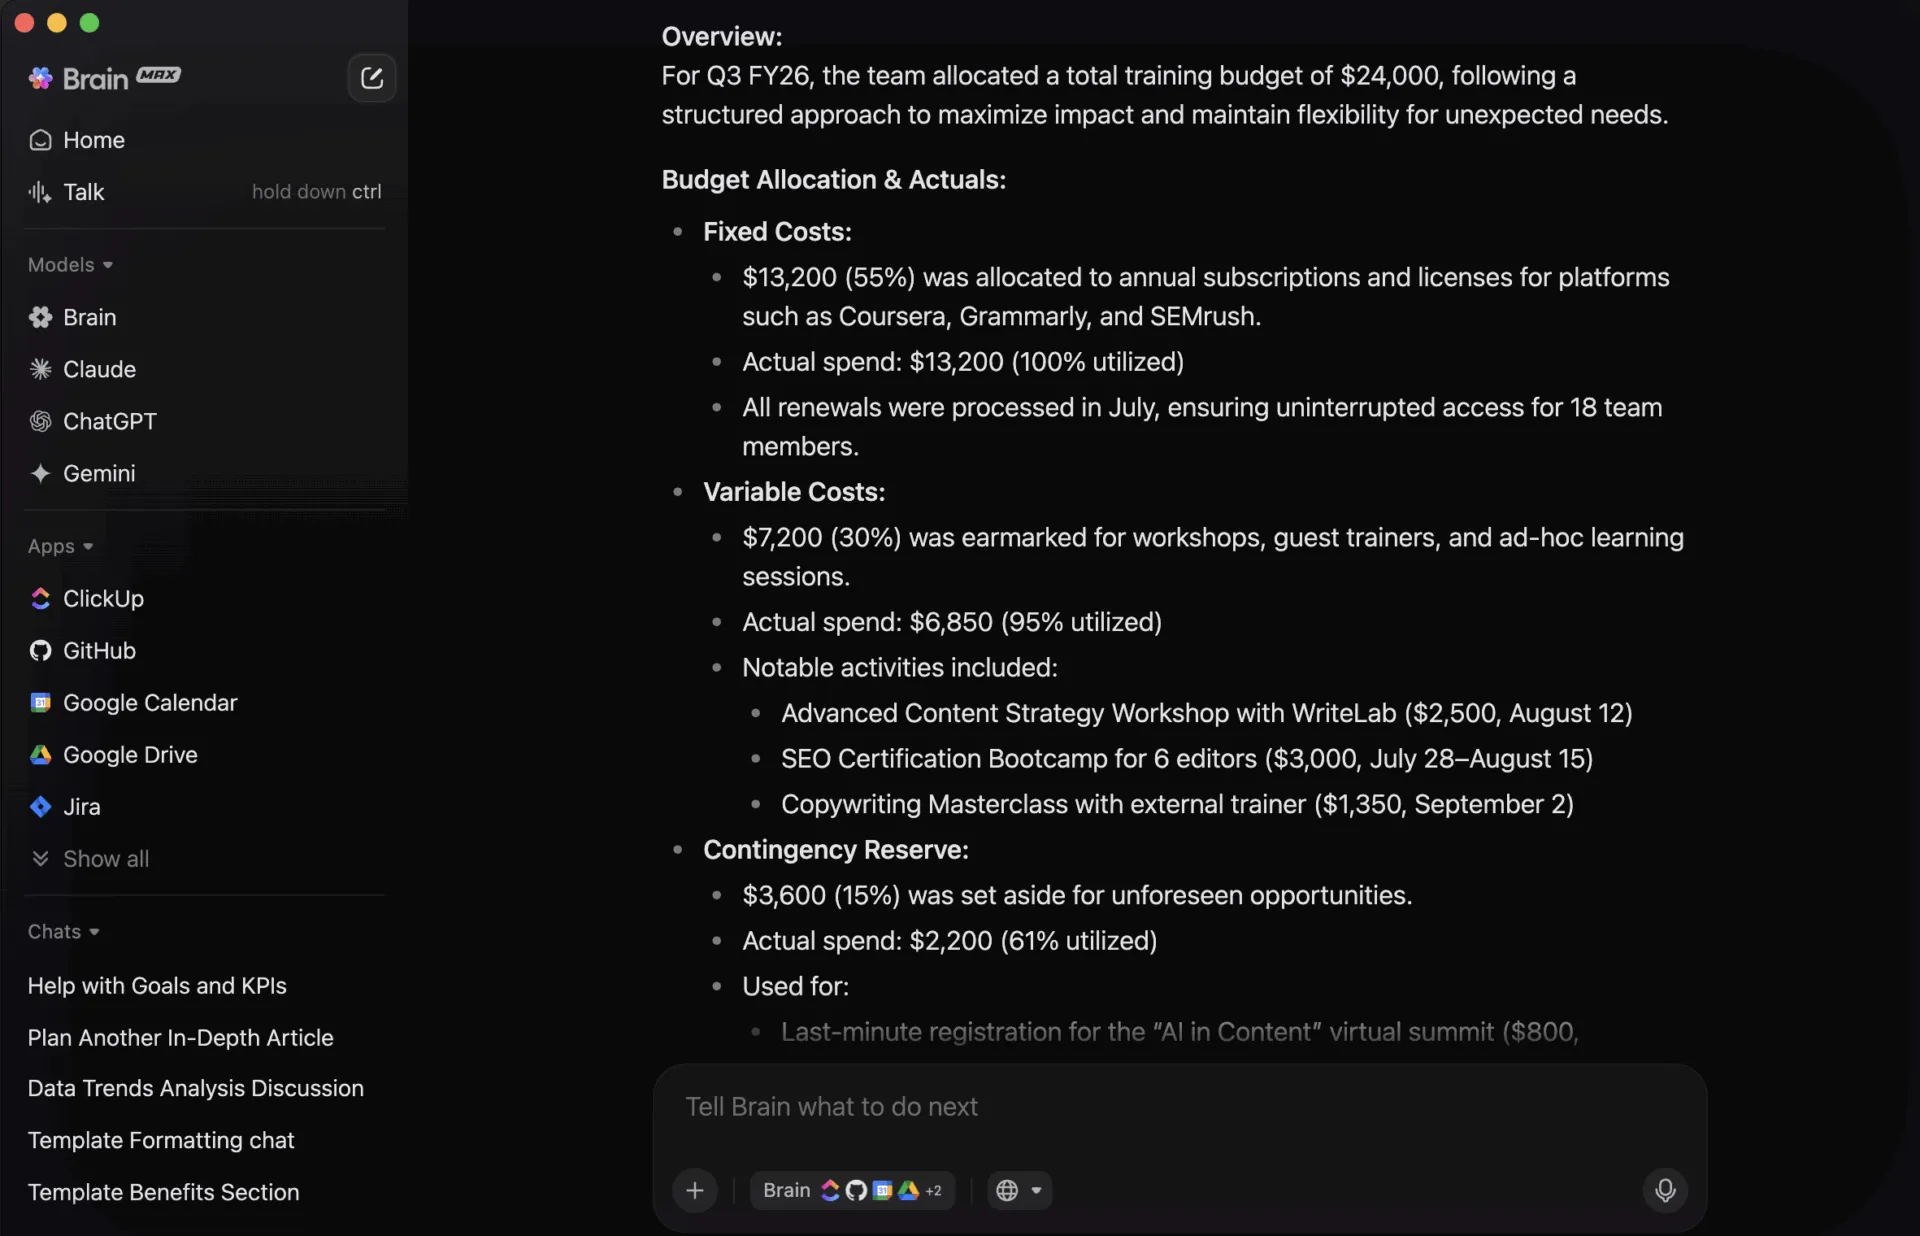Click the new chat compose icon

pyautogui.click(x=371, y=78)
